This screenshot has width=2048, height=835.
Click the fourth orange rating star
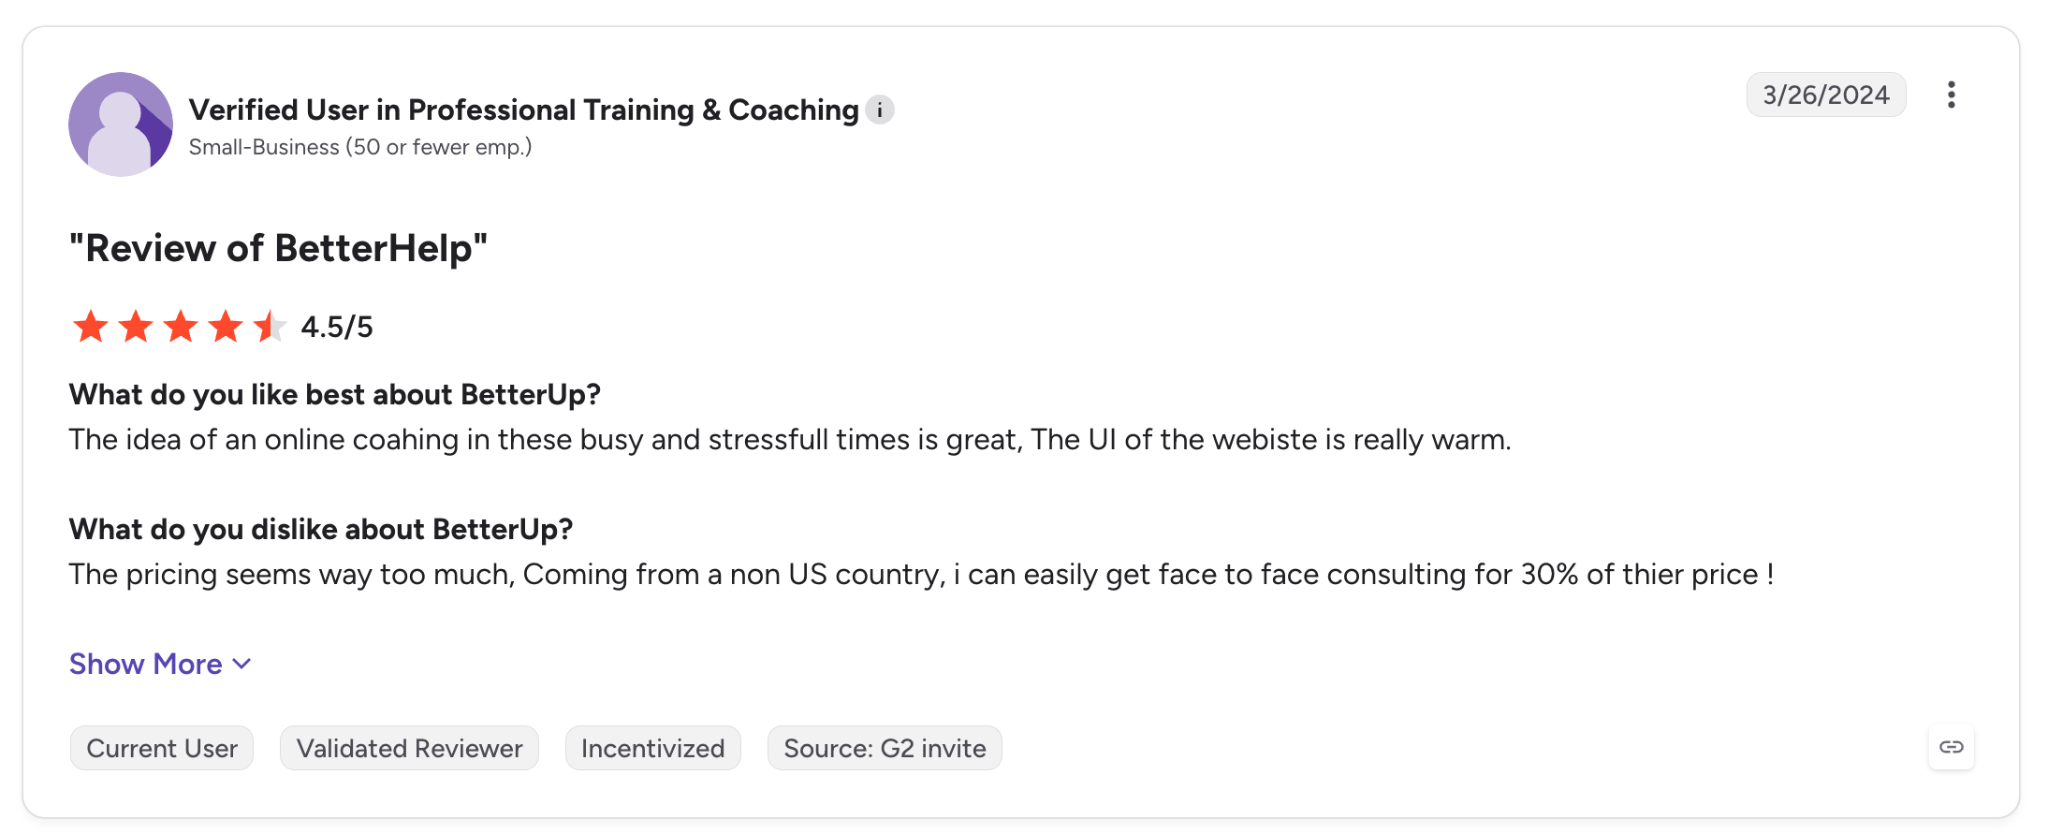pyautogui.click(x=226, y=326)
